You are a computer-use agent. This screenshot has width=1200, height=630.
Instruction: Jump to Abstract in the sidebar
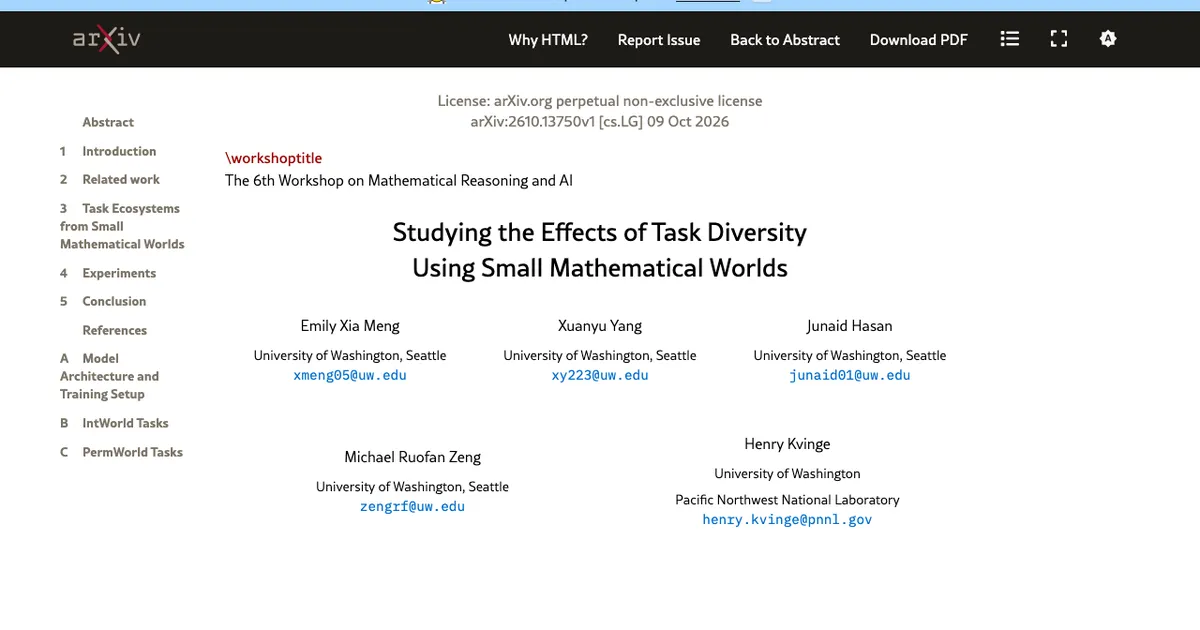pyautogui.click(x=108, y=122)
